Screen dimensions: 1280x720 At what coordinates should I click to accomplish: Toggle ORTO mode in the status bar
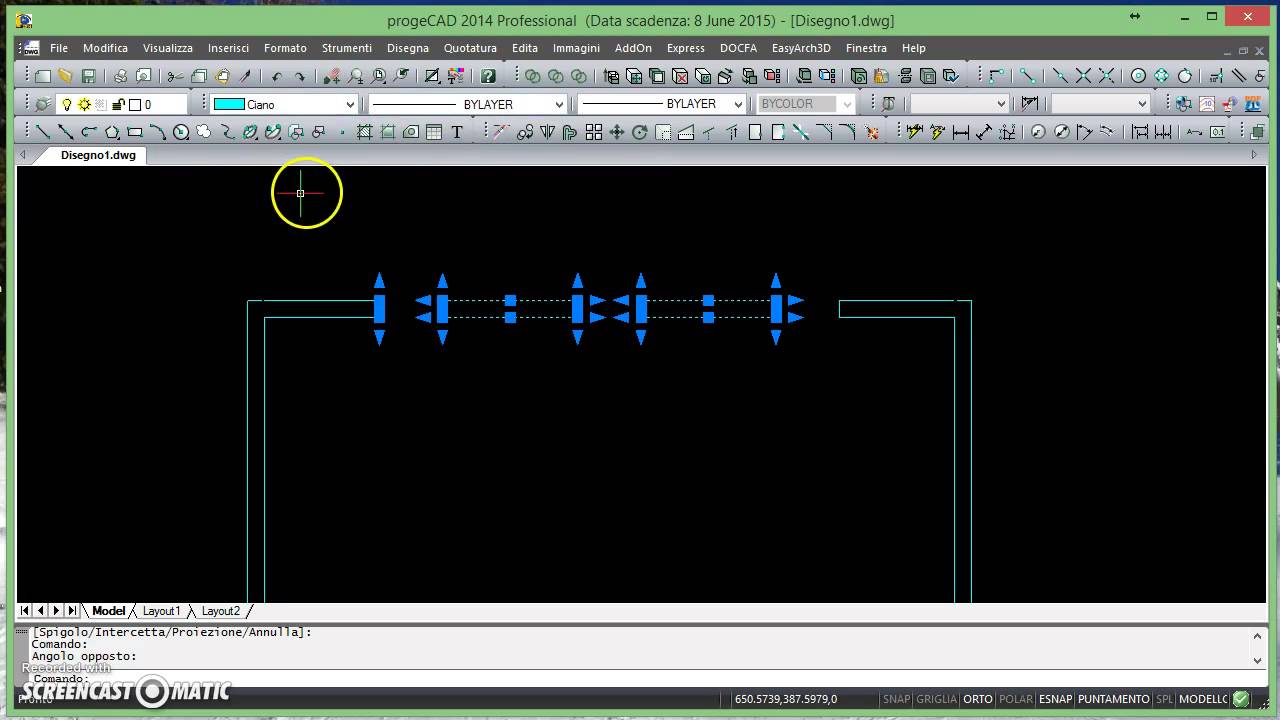click(x=978, y=699)
